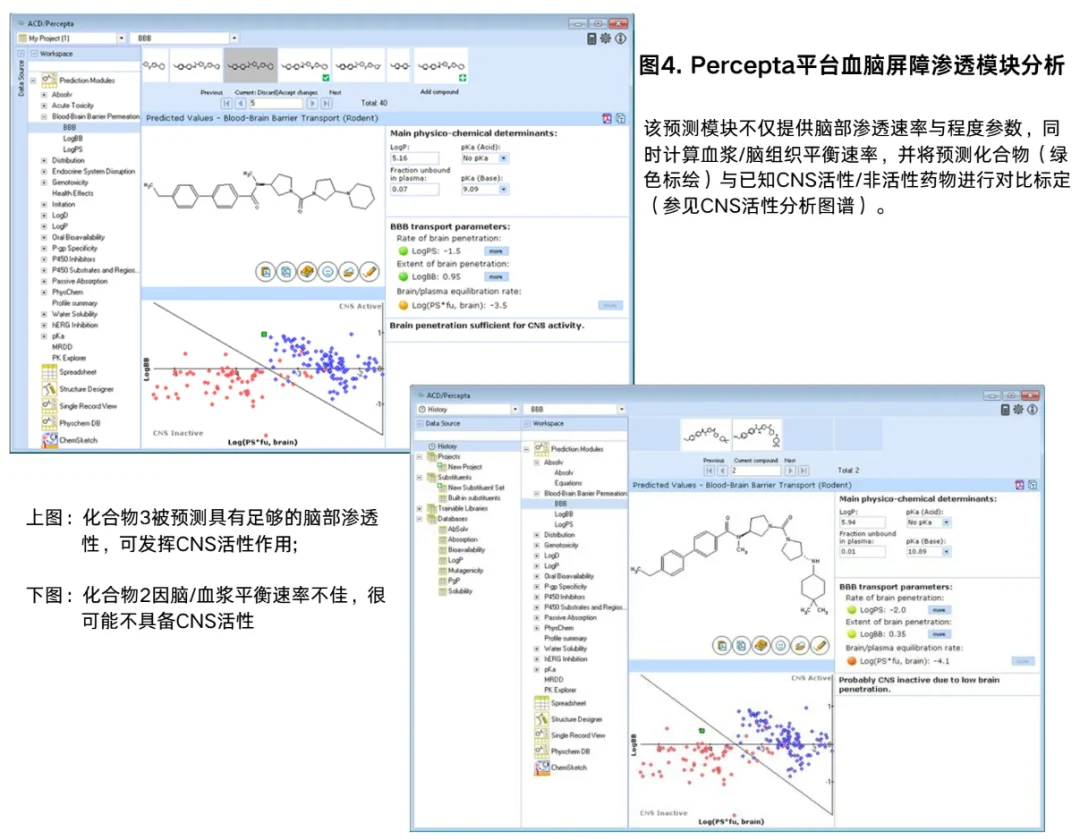Click Physchem DB icon in bottom window
This screenshot has width=1080, height=840.
[541, 751]
